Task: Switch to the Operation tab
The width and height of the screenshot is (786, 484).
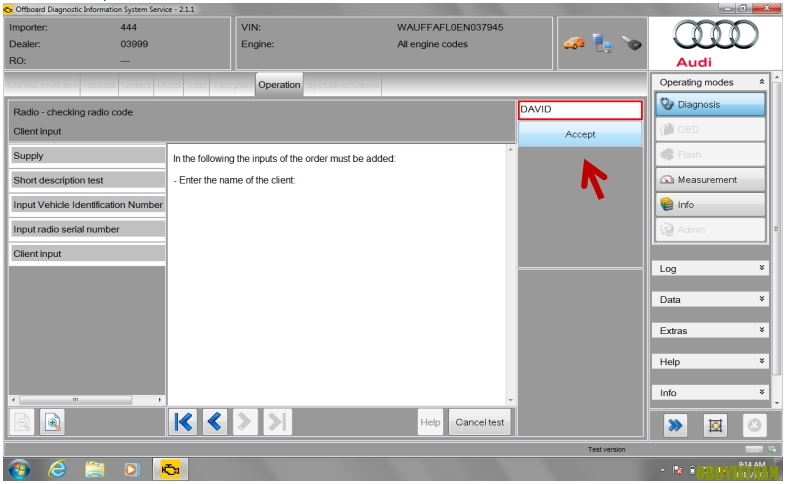Action: click(x=279, y=85)
